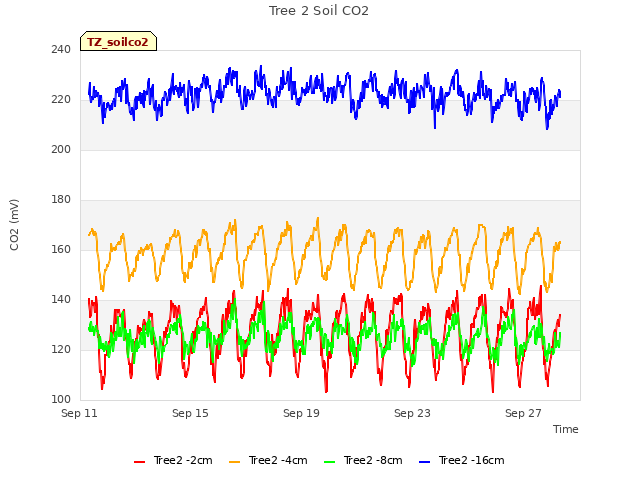
Task: Click the Sep 27 x-axis tick label
Action: (523, 413)
